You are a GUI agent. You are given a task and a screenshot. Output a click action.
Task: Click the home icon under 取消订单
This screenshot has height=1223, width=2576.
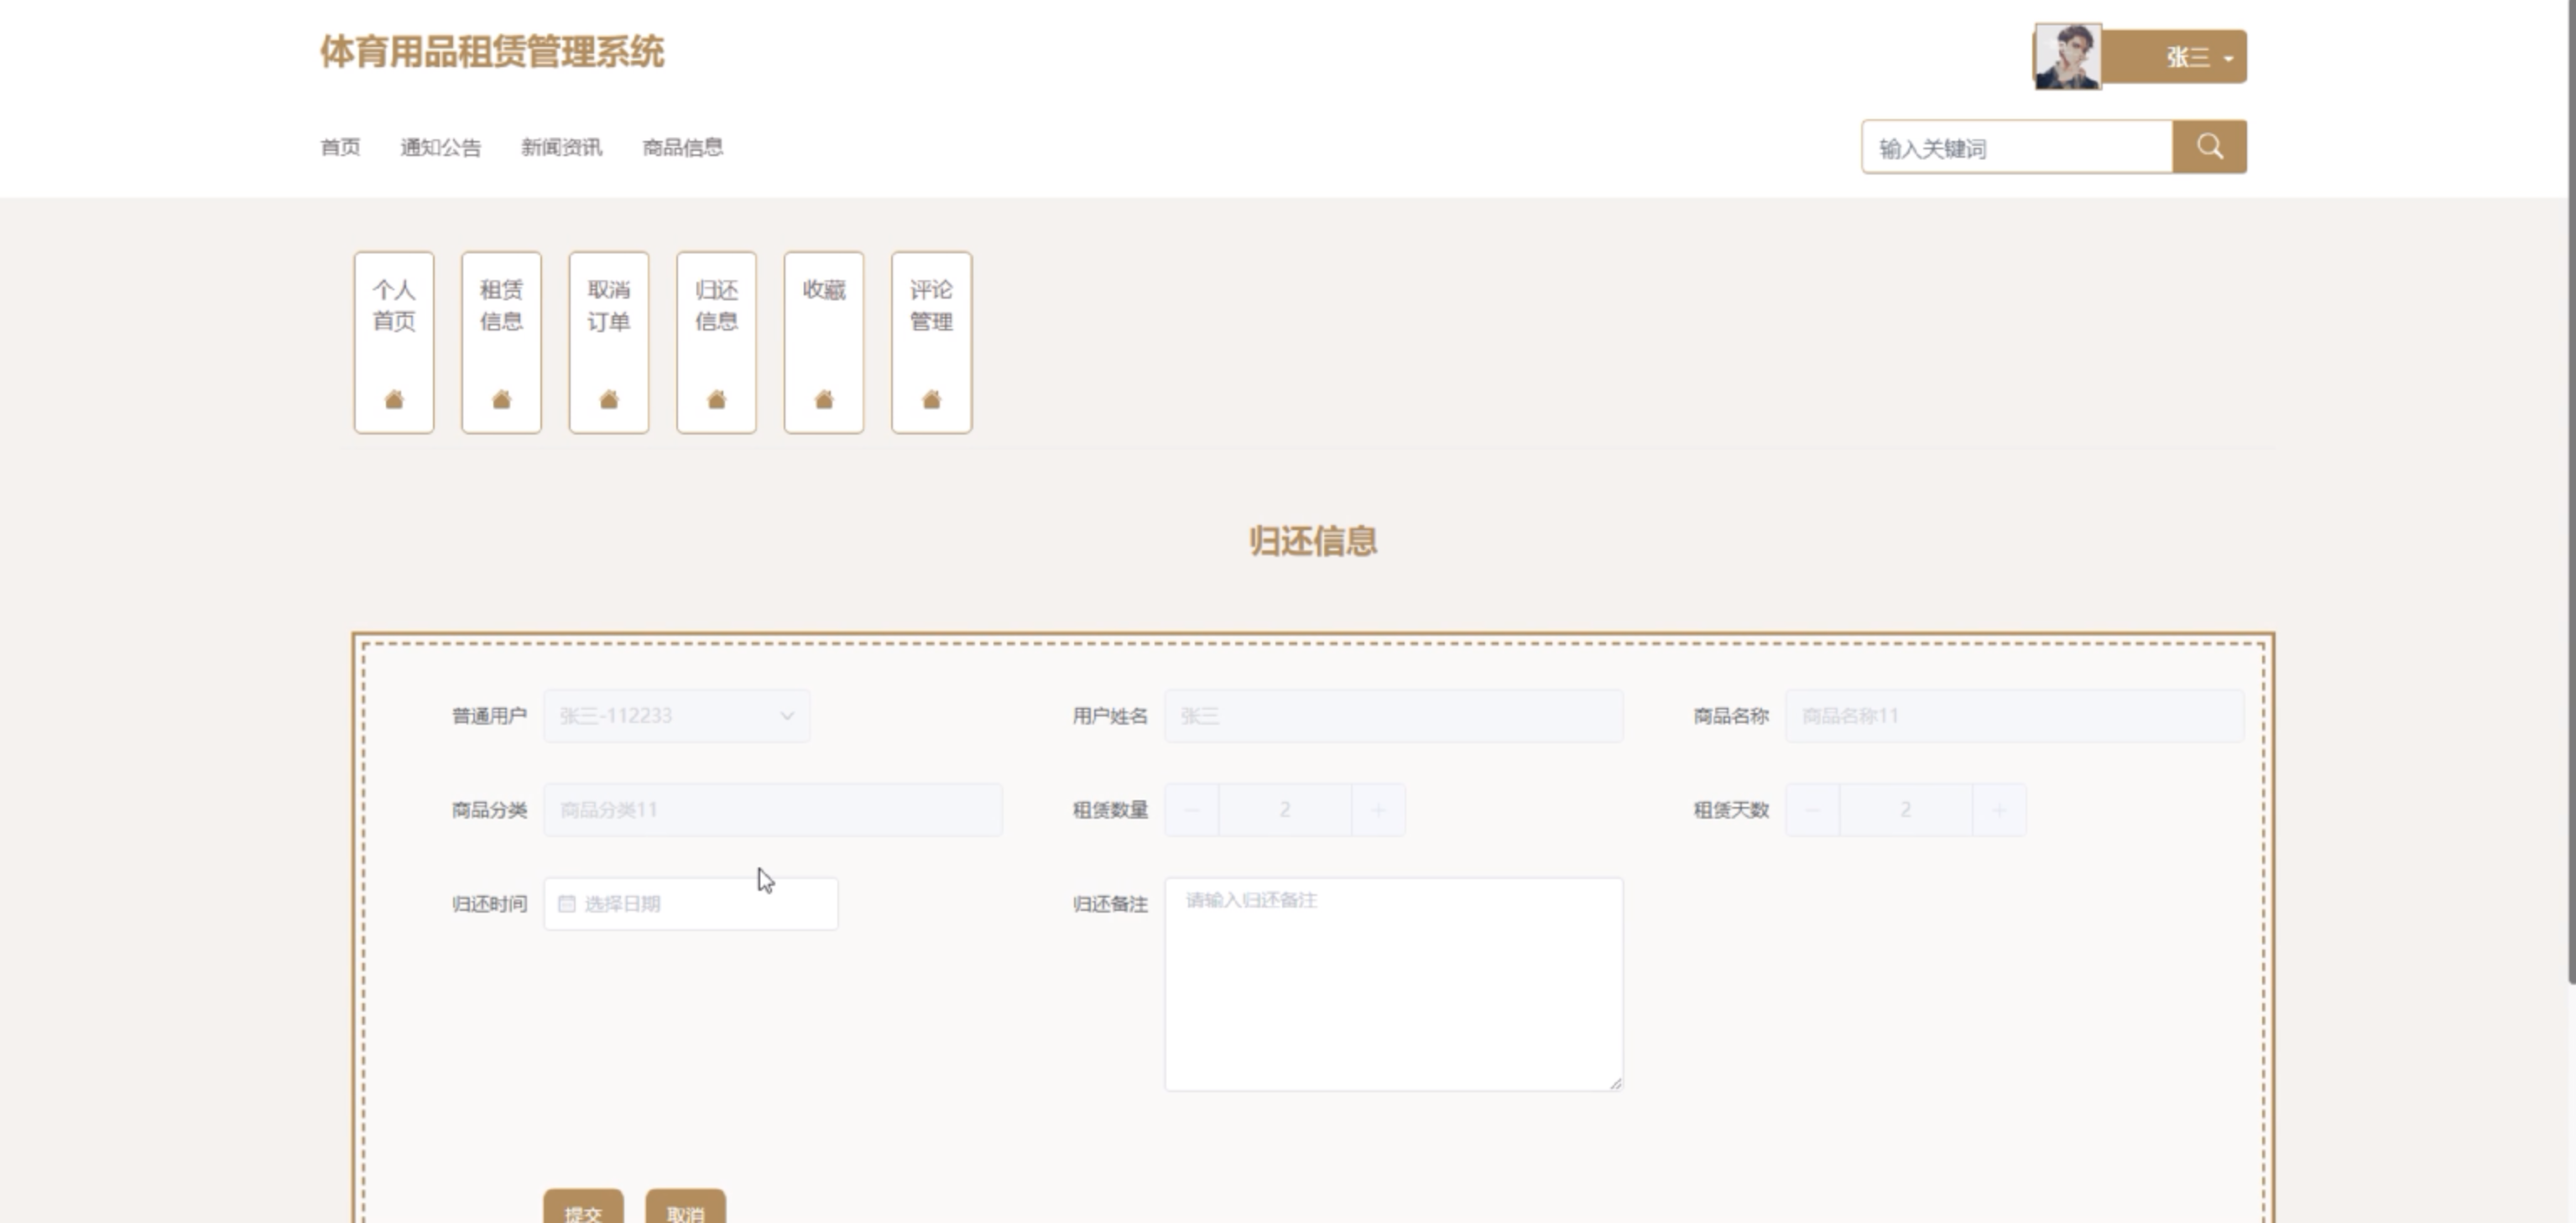[x=609, y=400]
